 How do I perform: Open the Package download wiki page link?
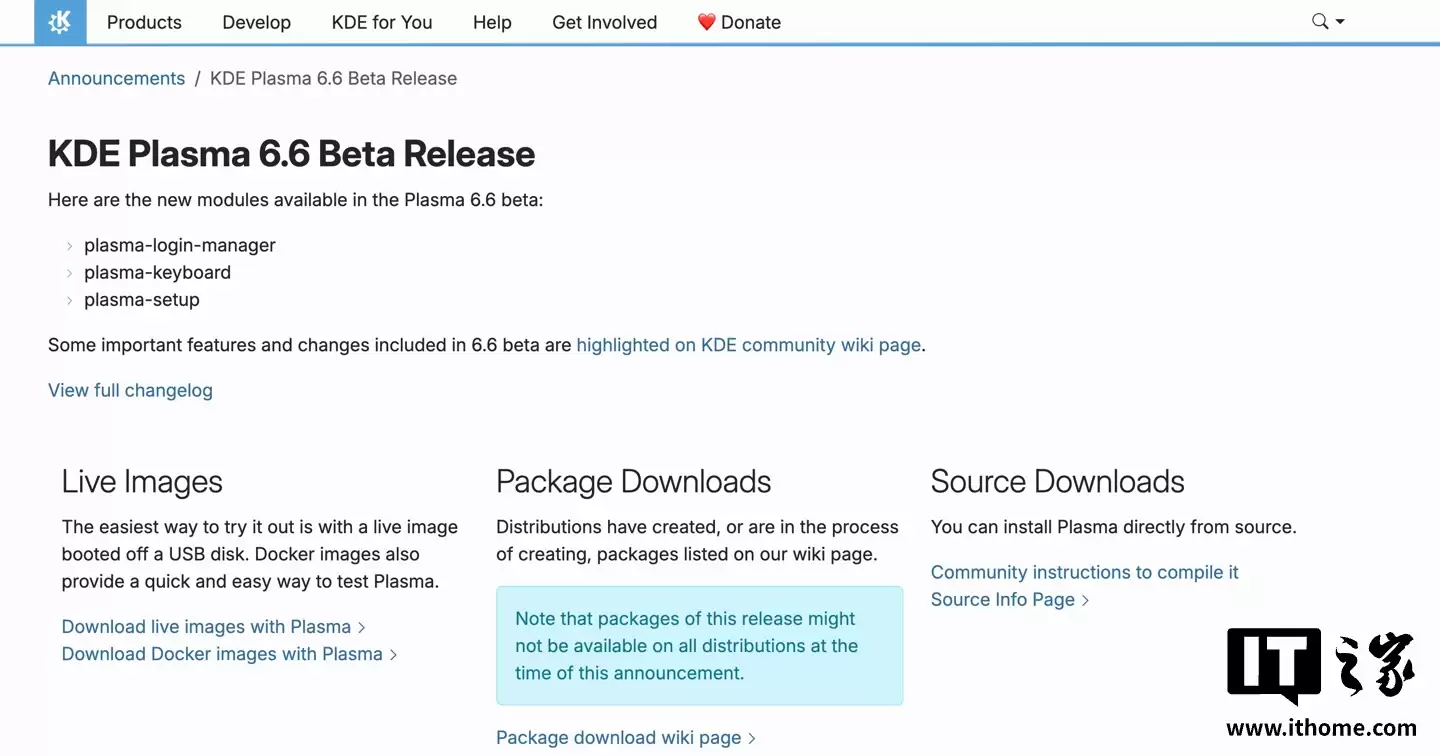[619, 737]
